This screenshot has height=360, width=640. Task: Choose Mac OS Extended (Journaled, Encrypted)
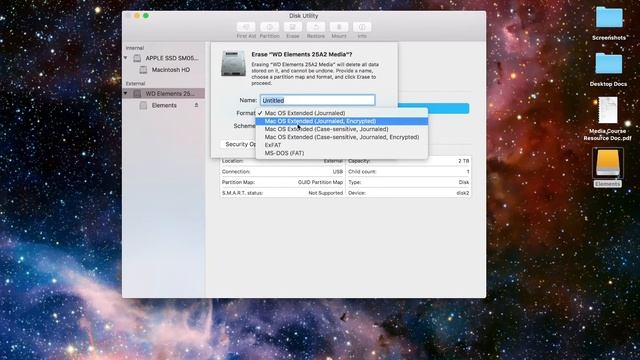(x=342, y=121)
